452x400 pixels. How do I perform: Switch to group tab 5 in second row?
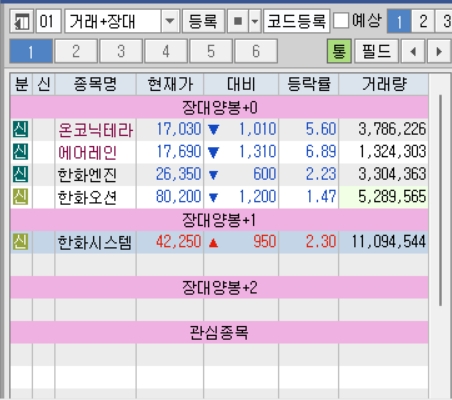click(211, 51)
